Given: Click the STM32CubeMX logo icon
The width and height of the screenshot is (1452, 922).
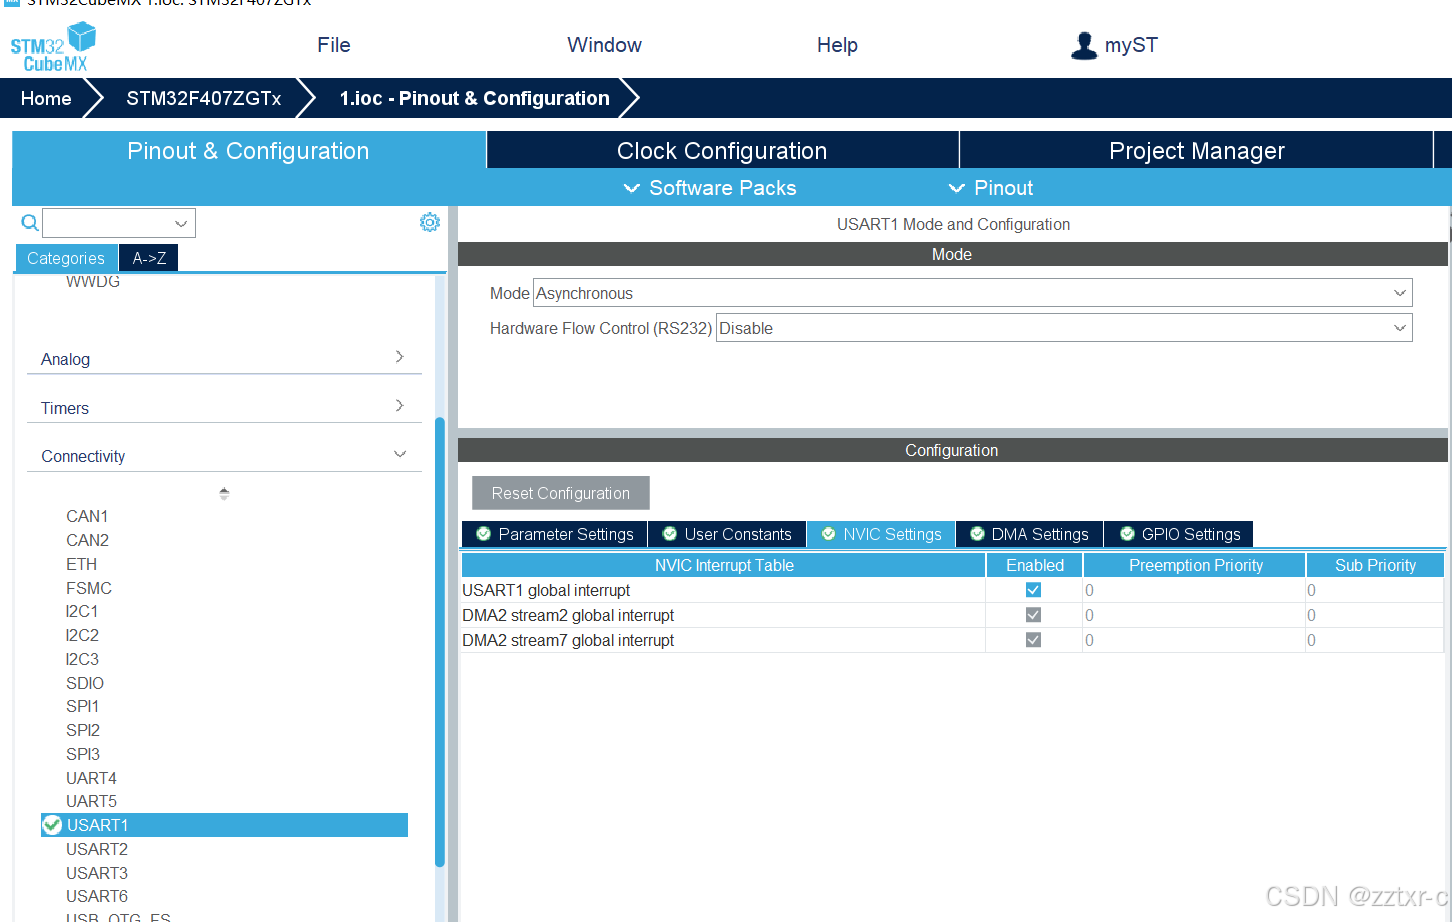Looking at the screenshot, I should [53, 48].
